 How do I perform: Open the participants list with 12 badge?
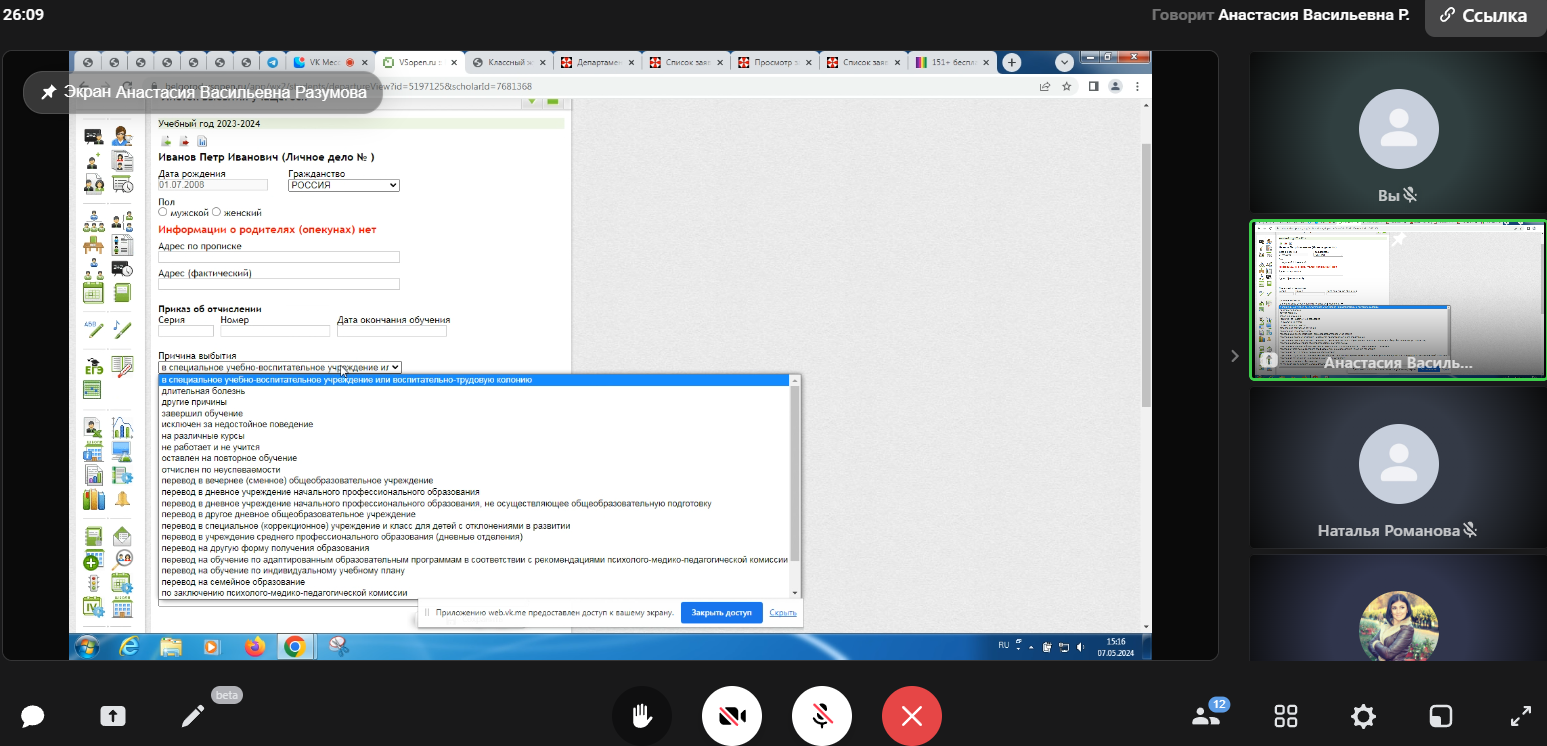pos(1206,716)
